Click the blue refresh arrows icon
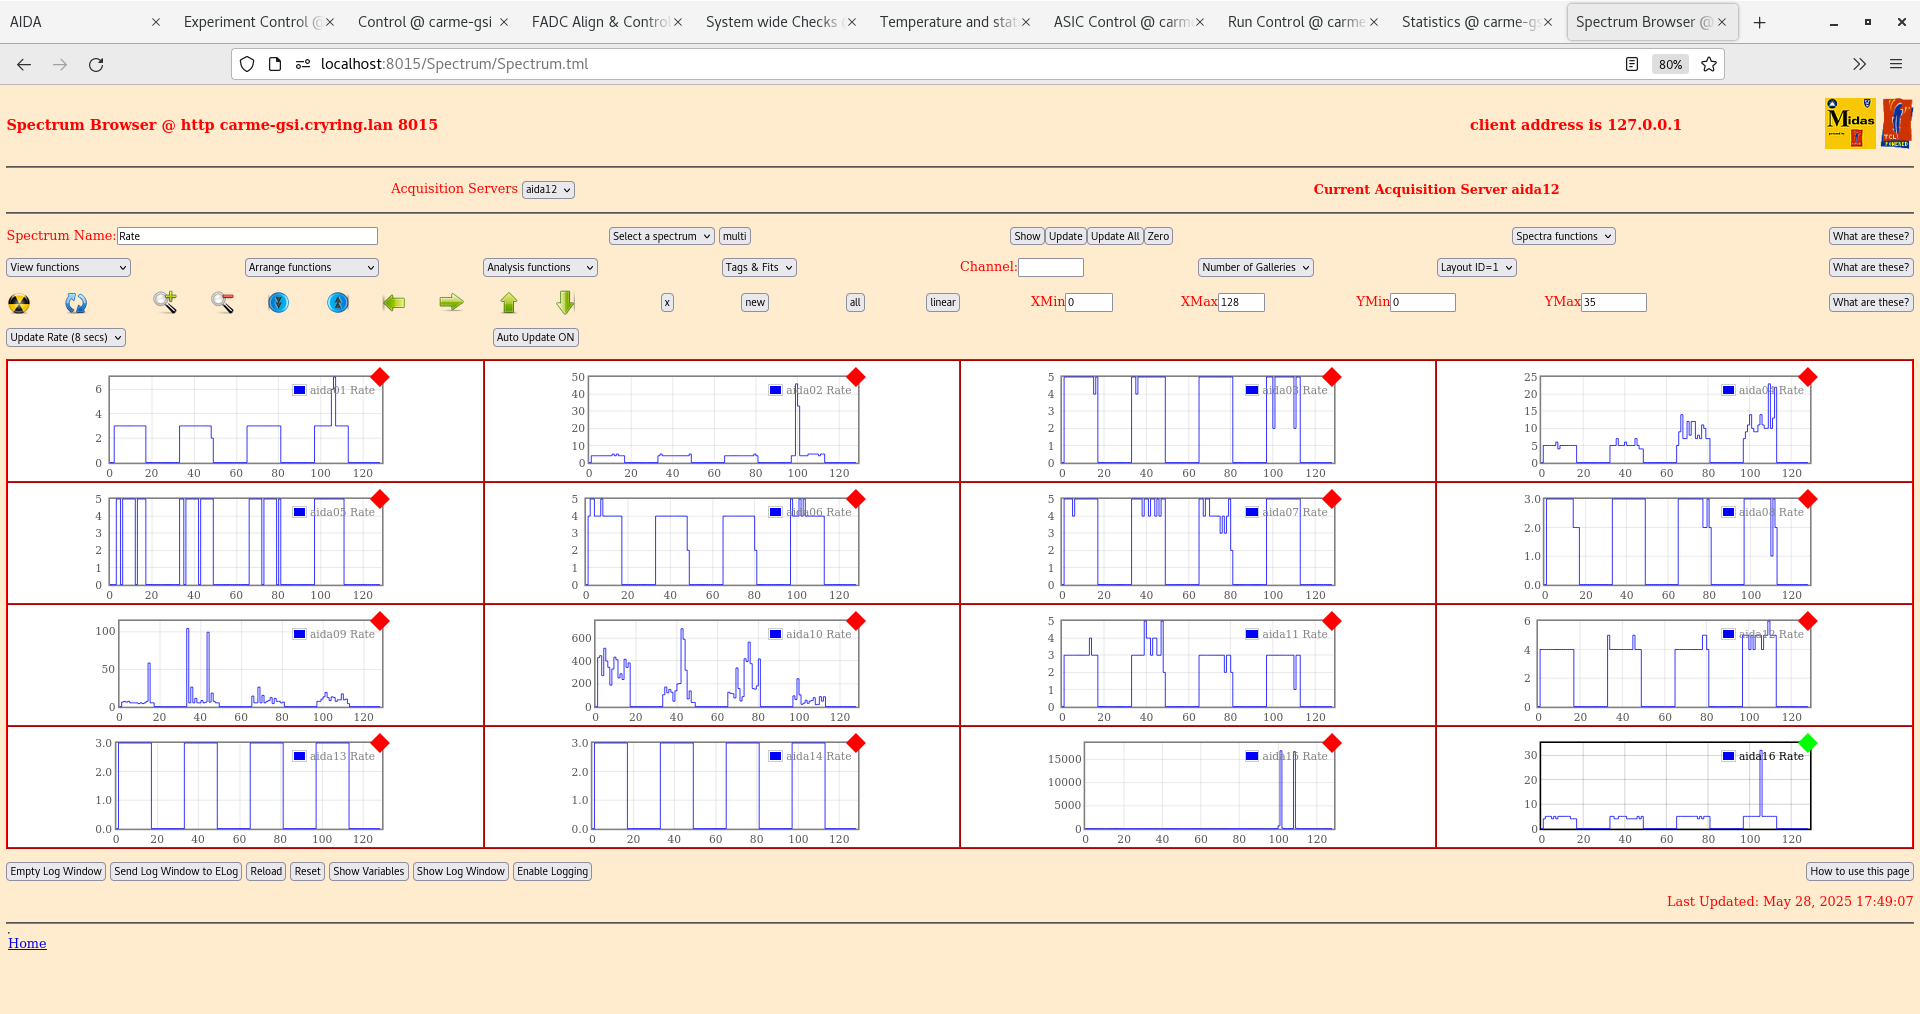 click(x=76, y=303)
